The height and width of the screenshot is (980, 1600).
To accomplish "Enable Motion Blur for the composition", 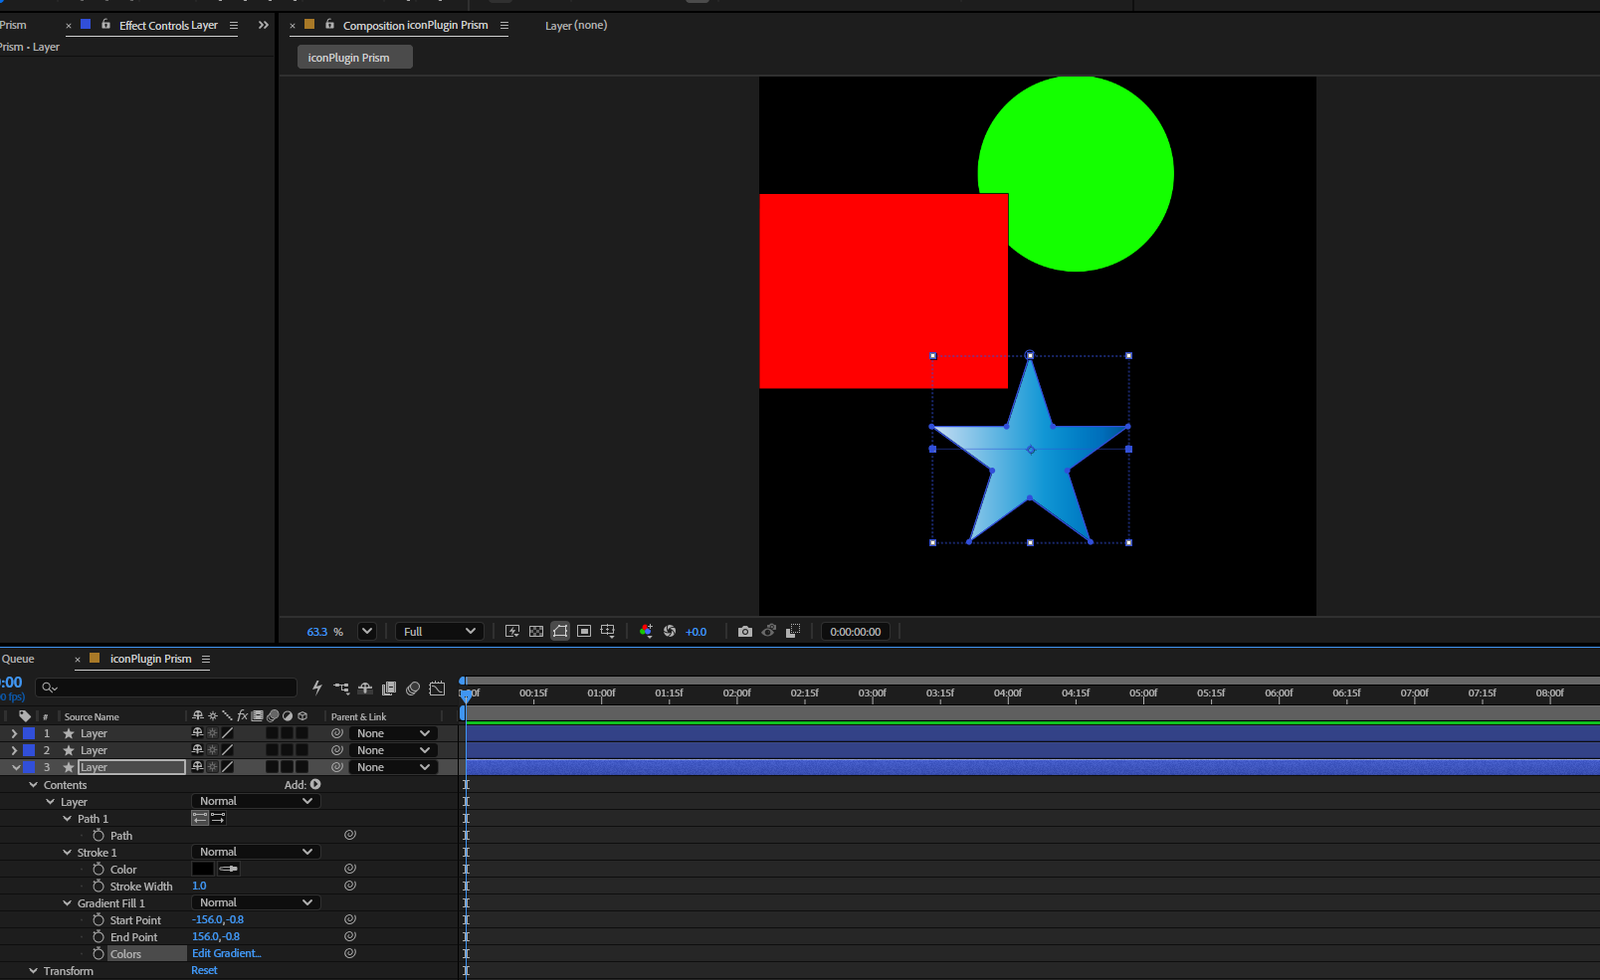I will (413, 688).
